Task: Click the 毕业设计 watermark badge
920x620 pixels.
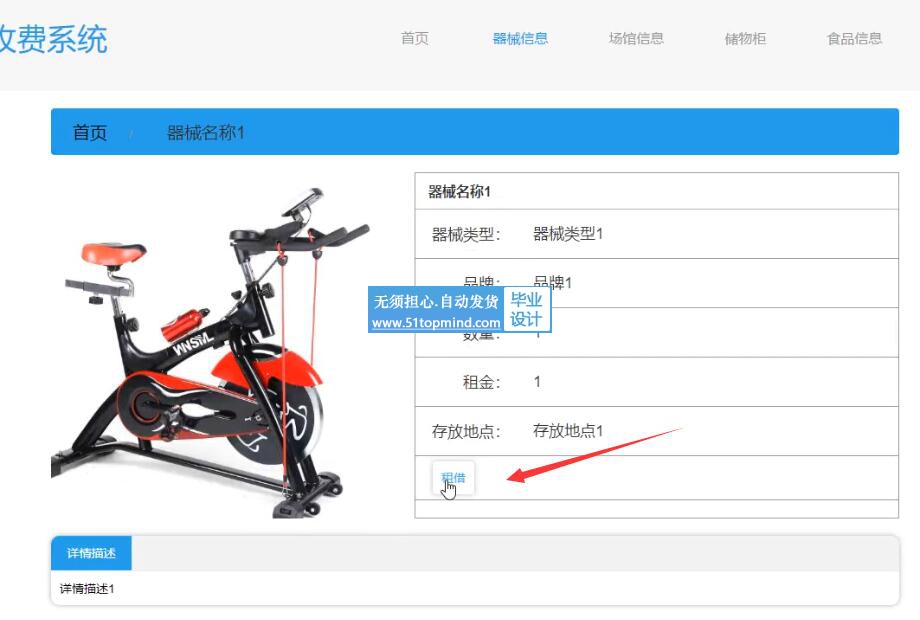Action: 526,310
